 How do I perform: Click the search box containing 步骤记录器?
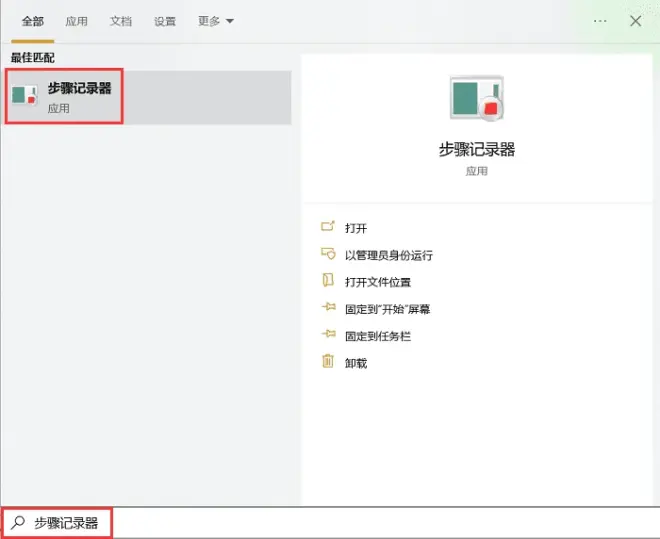[x=330, y=523]
